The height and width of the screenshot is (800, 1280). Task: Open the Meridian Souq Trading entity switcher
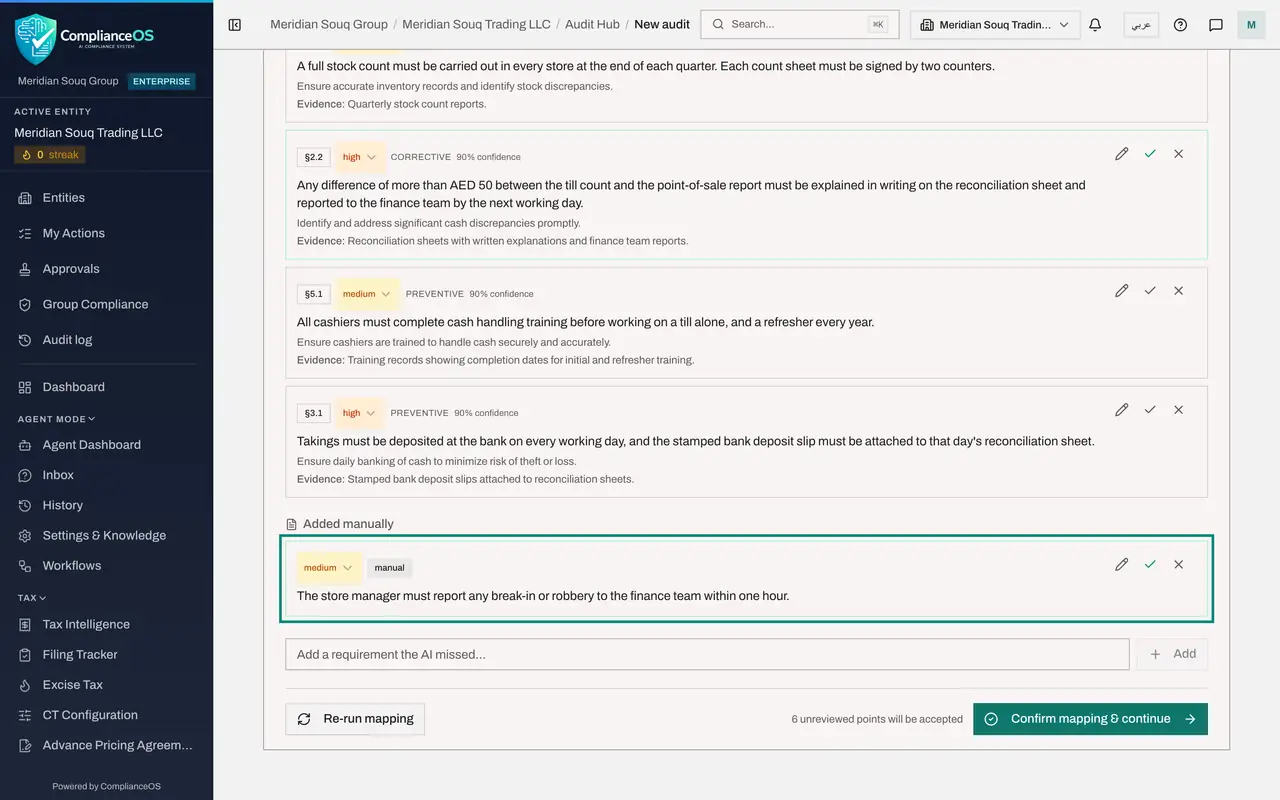click(995, 25)
